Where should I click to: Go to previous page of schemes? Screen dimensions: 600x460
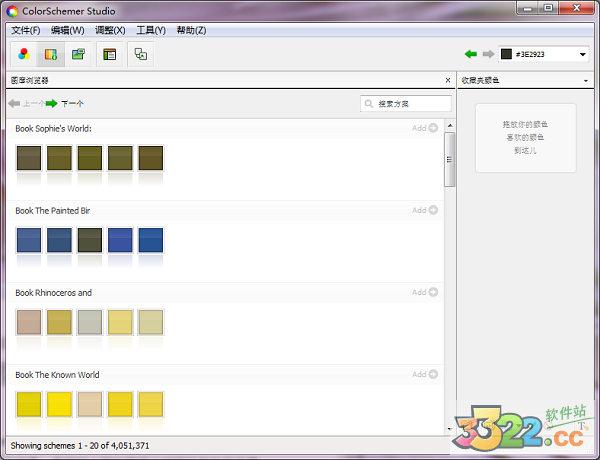26,103
